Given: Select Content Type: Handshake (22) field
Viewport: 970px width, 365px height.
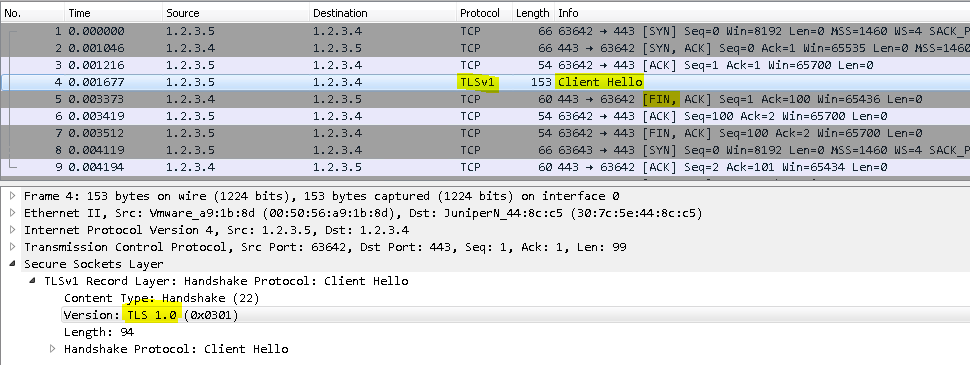Looking at the screenshot, I should coord(161,298).
